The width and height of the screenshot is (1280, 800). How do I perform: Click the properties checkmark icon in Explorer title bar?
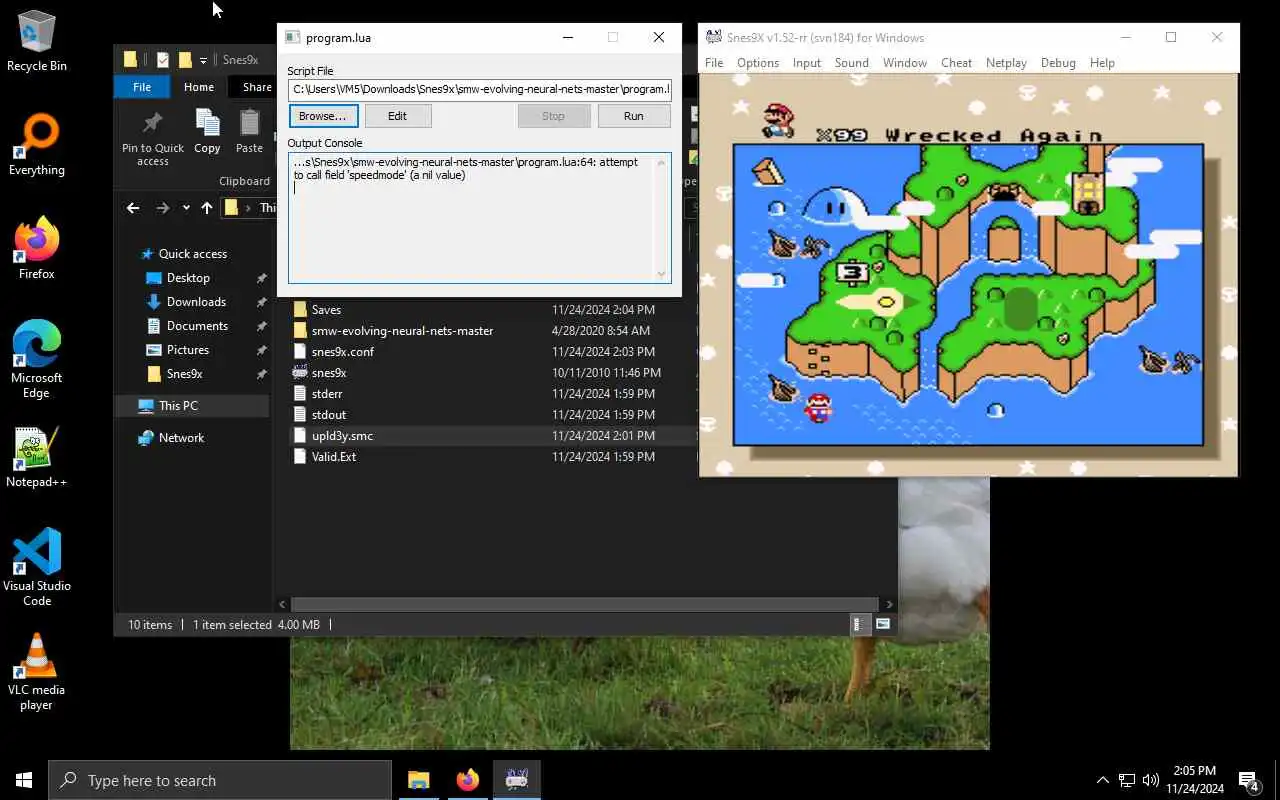(x=162, y=60)
